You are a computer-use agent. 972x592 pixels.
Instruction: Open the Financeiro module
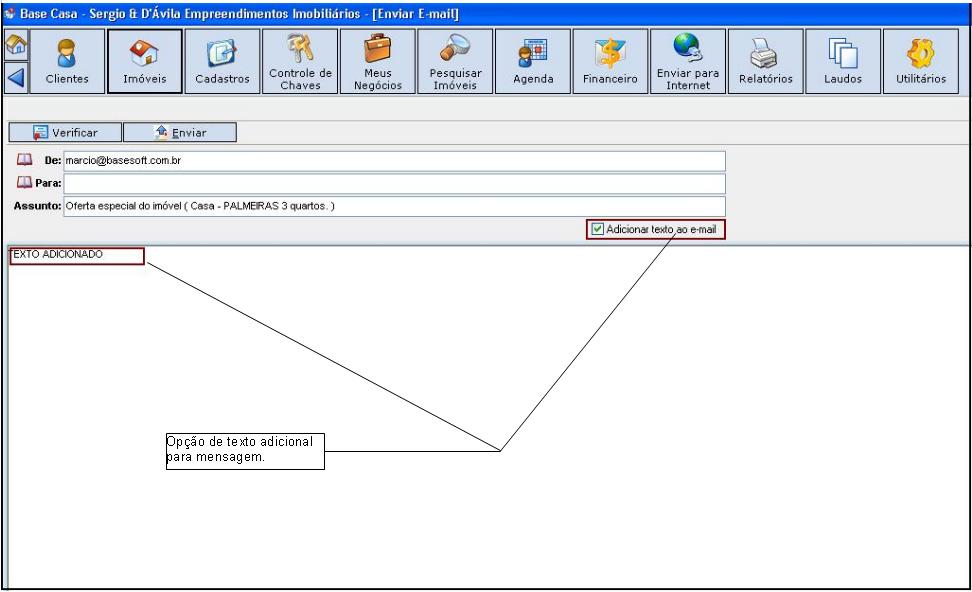(610, 61)
